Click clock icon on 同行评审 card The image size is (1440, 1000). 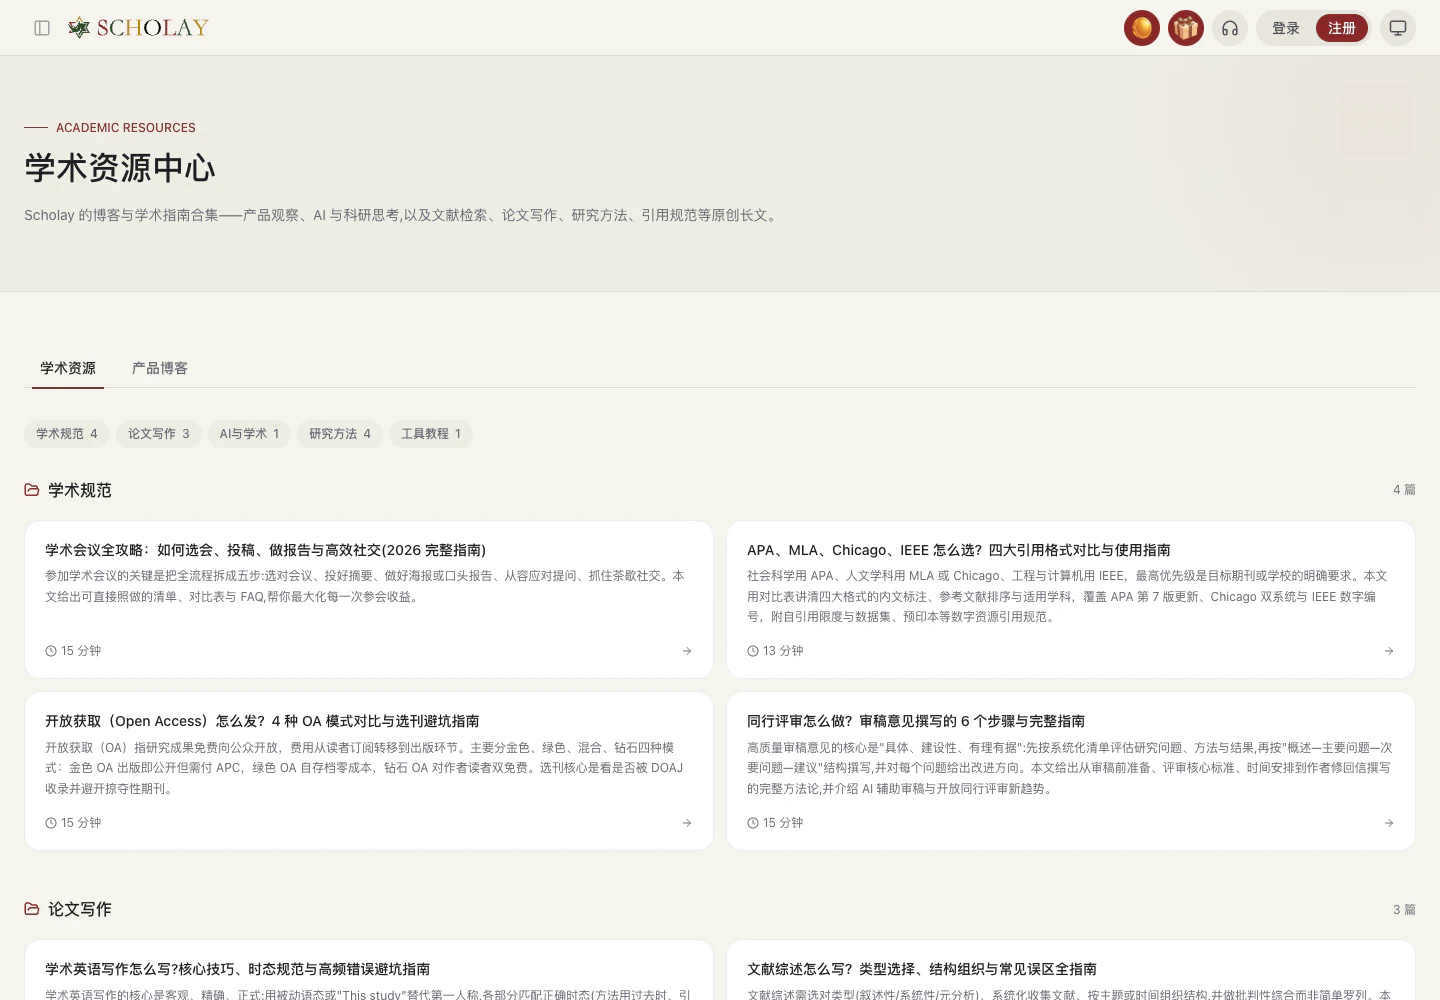753,823
